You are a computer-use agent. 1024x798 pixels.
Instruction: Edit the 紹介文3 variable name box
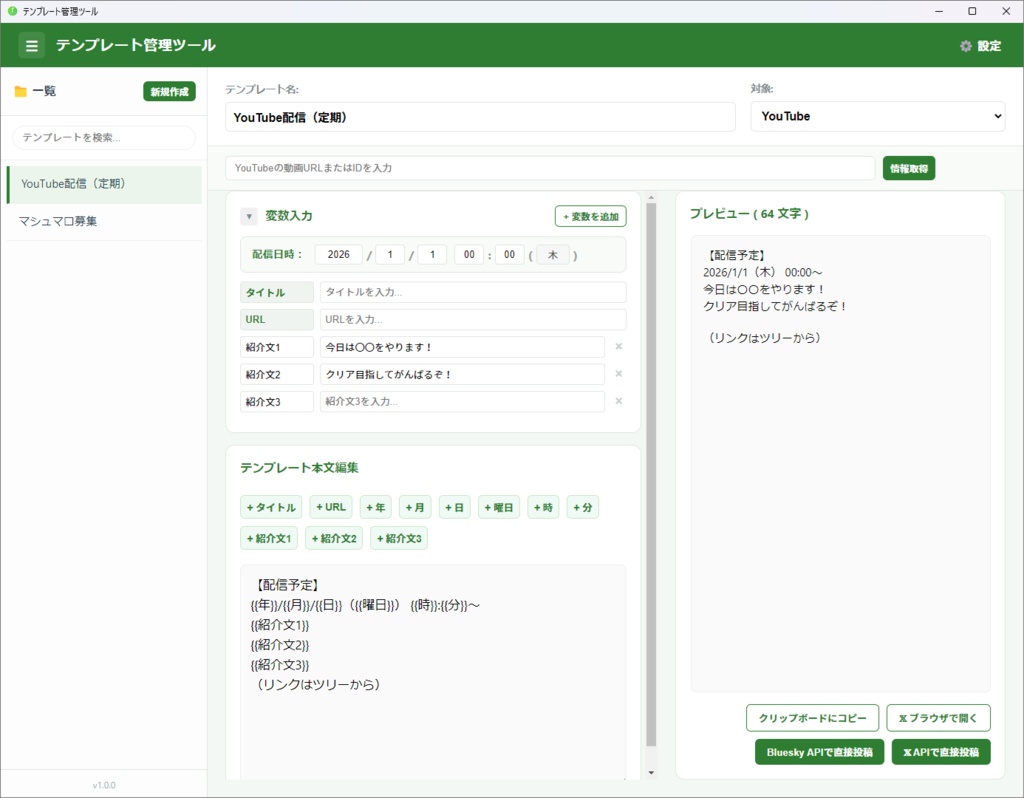coord(277,402)
